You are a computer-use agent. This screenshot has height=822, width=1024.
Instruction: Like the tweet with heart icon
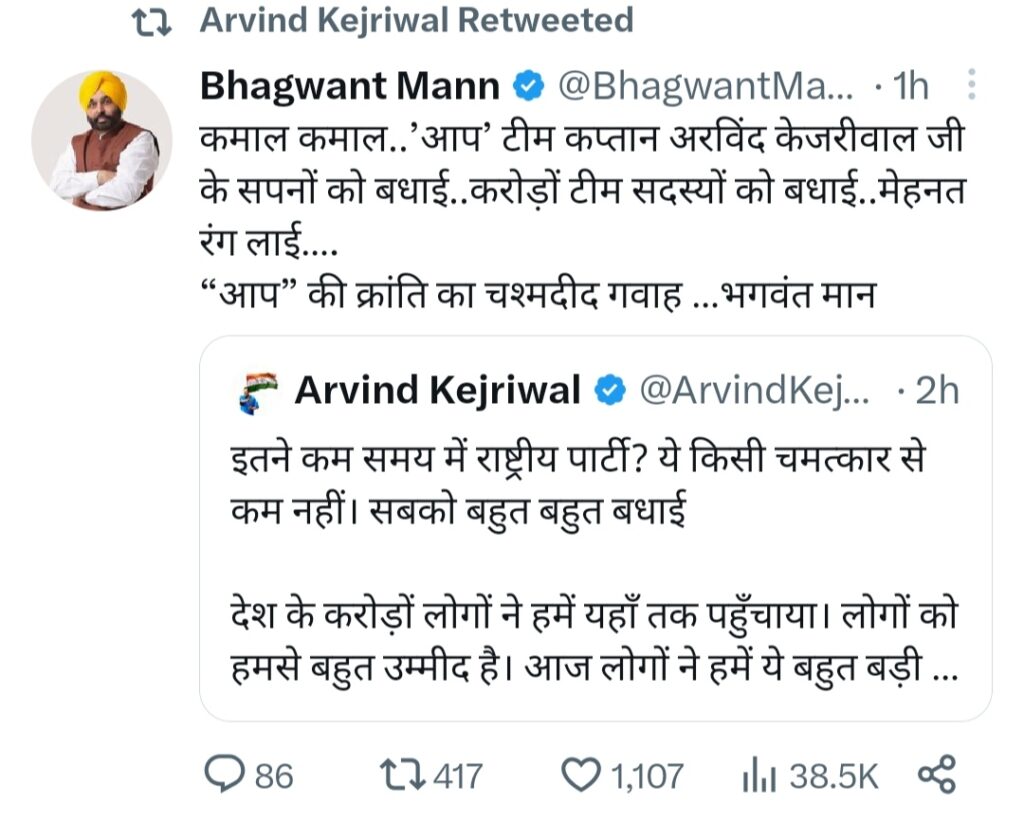pos(578,774)
